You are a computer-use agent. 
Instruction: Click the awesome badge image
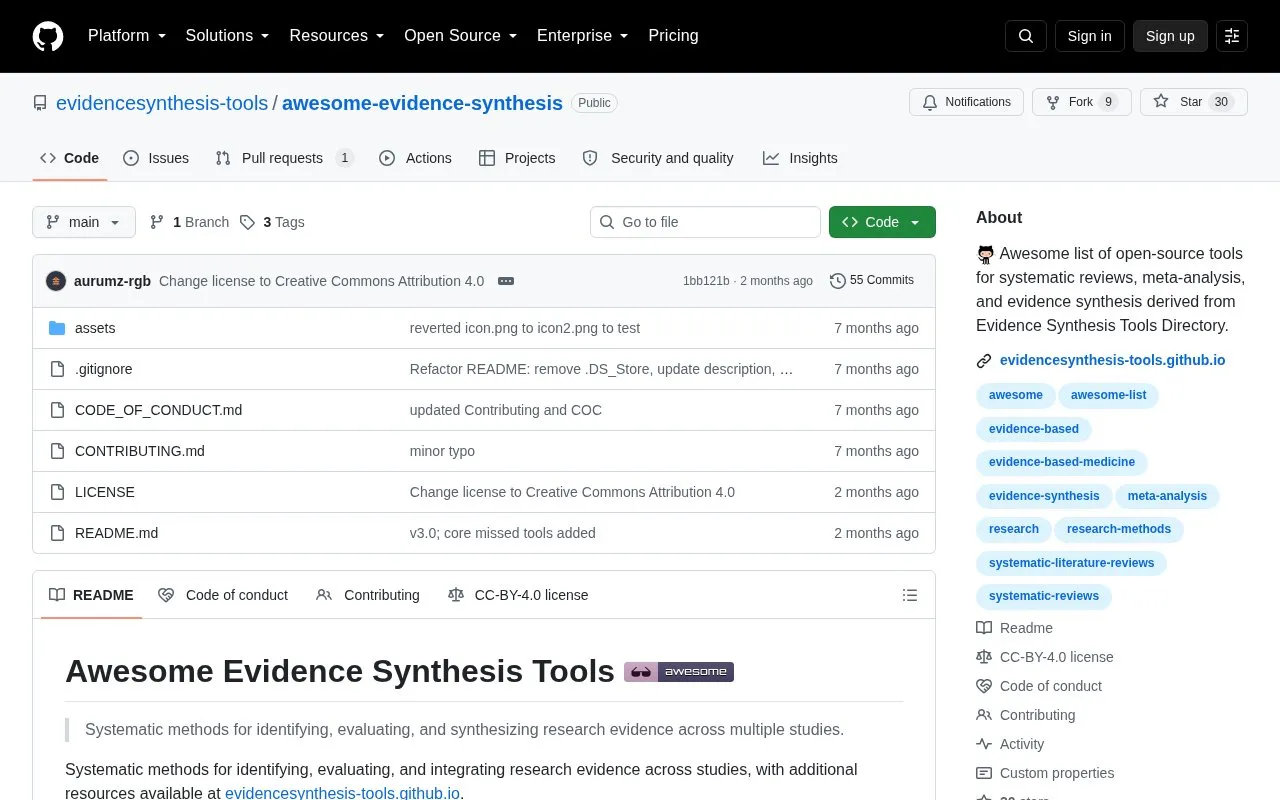tap(679, 672)
